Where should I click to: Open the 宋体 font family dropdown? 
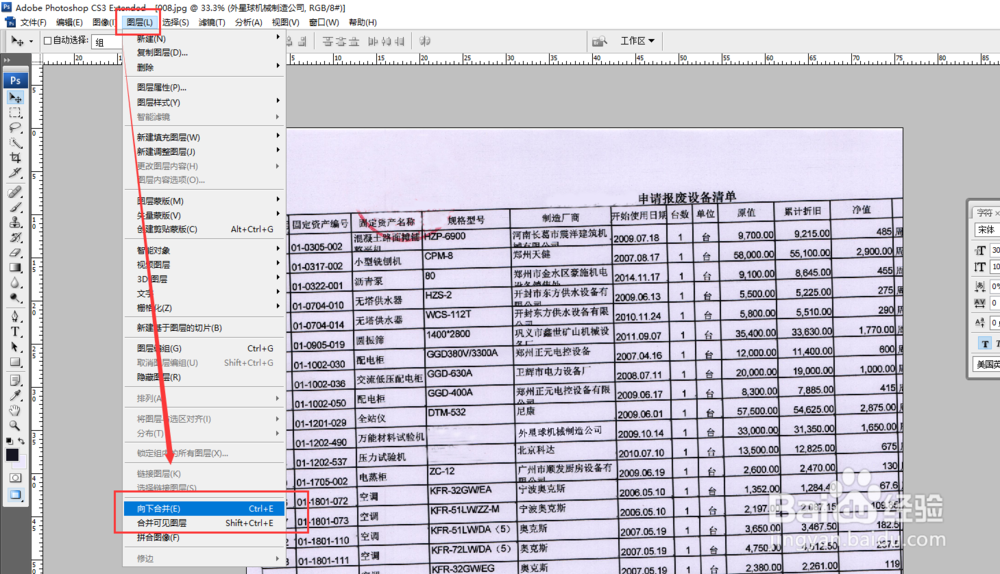(x=987, y=230)
